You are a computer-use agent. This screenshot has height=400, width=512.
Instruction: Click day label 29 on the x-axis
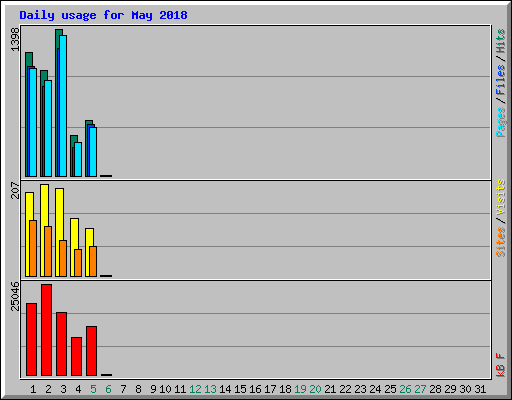[x=450, y=389]
